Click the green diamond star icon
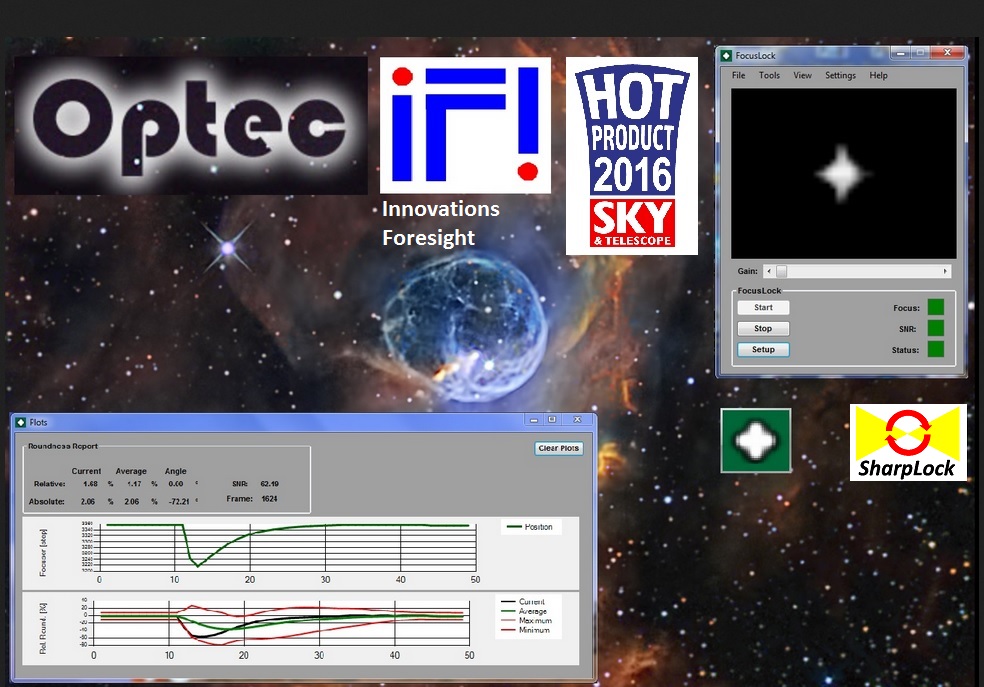 click(755, 441)
